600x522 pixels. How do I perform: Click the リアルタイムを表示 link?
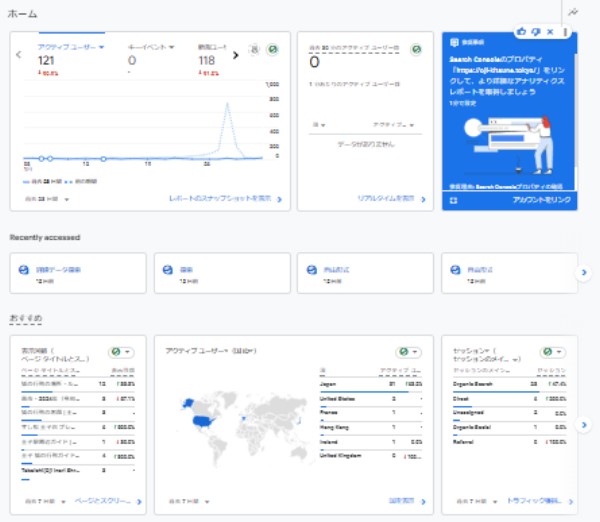pyautogui.click(x=387, y=199)
